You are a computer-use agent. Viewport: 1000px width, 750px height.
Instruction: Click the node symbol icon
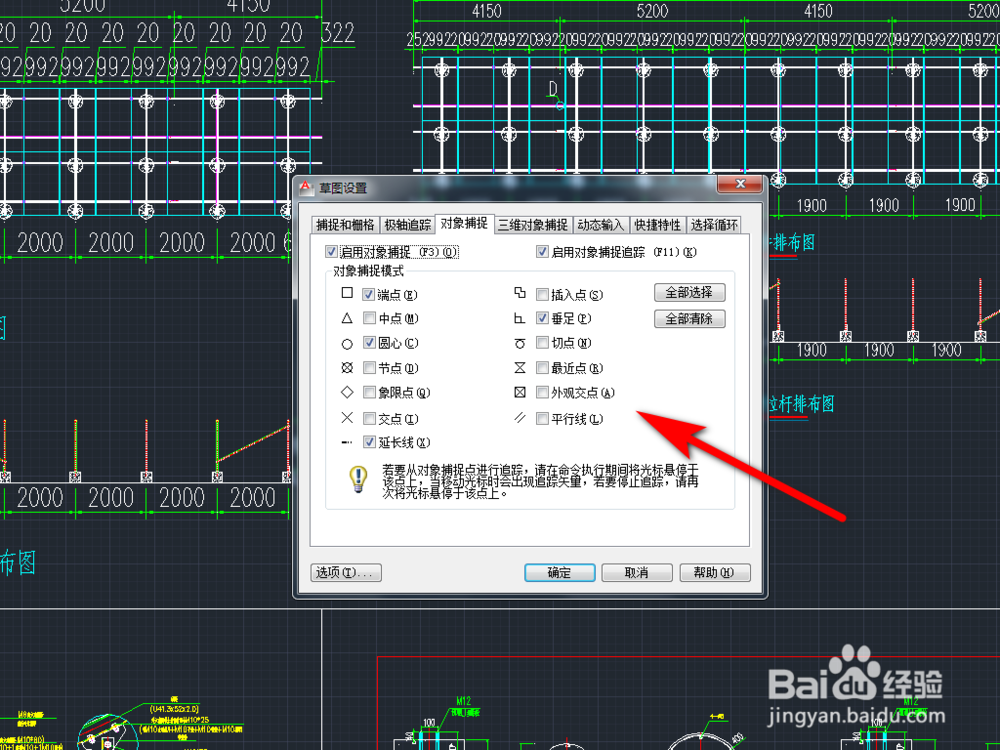pos(347,368)
